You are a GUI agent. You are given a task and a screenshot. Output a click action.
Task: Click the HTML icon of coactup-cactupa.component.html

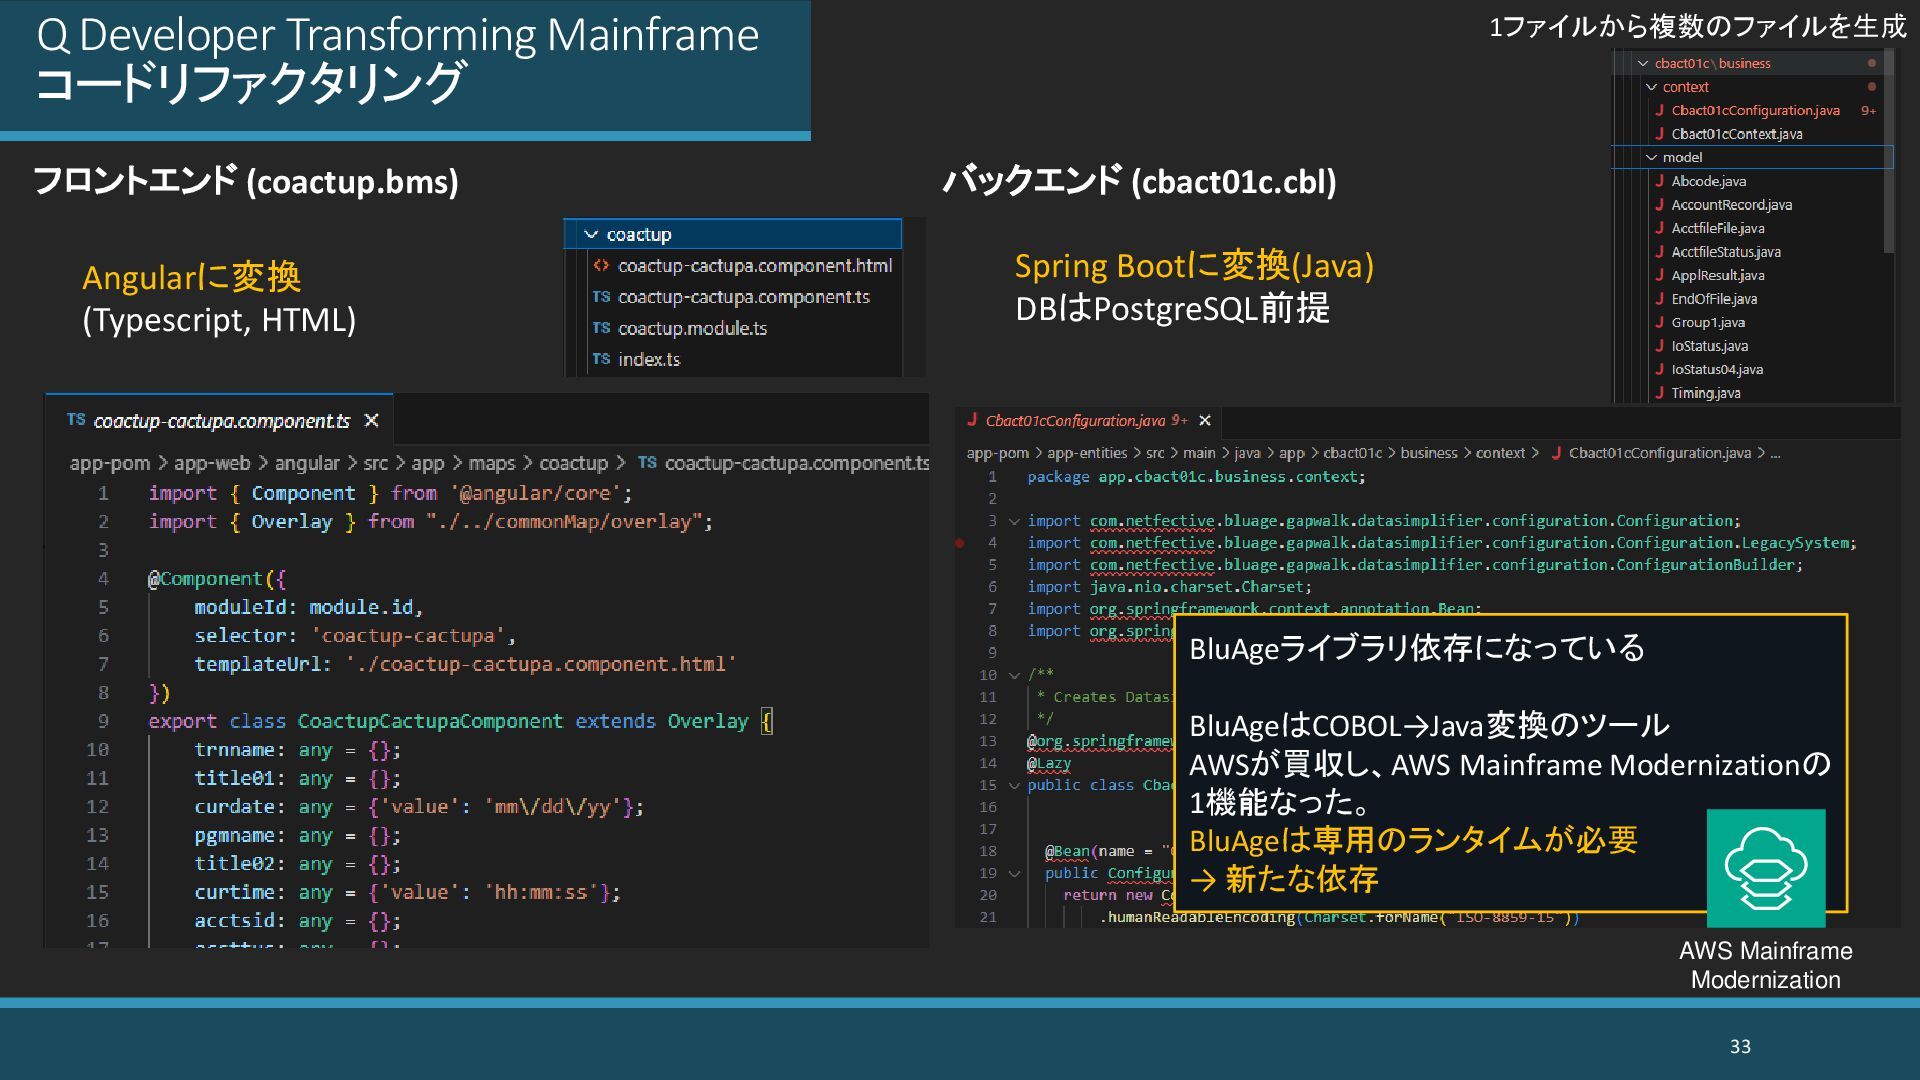click(601, 266)
